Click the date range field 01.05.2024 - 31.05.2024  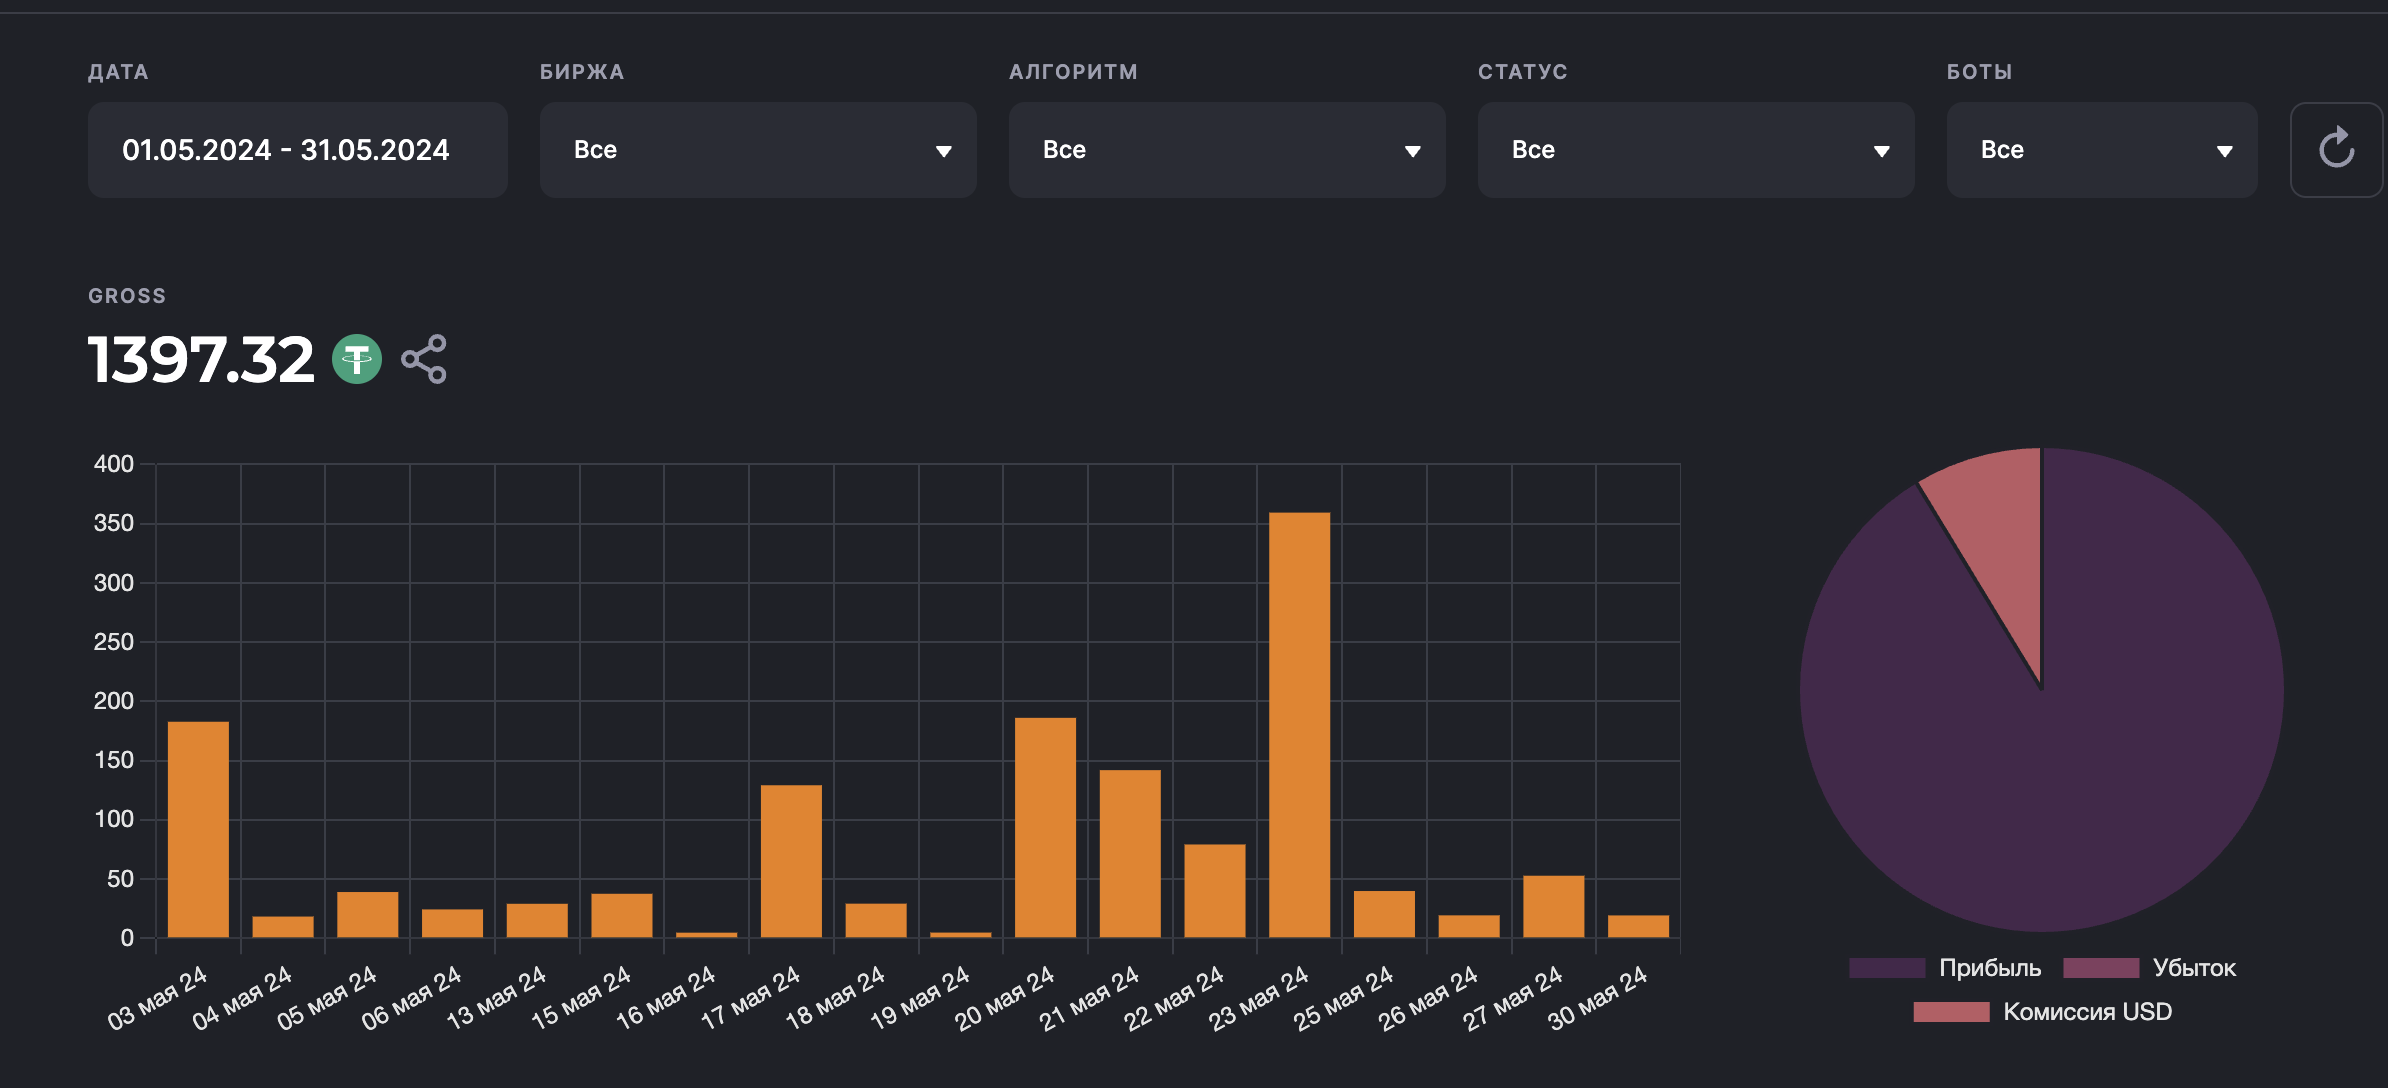pyautogui.click(x=298, y=150)
